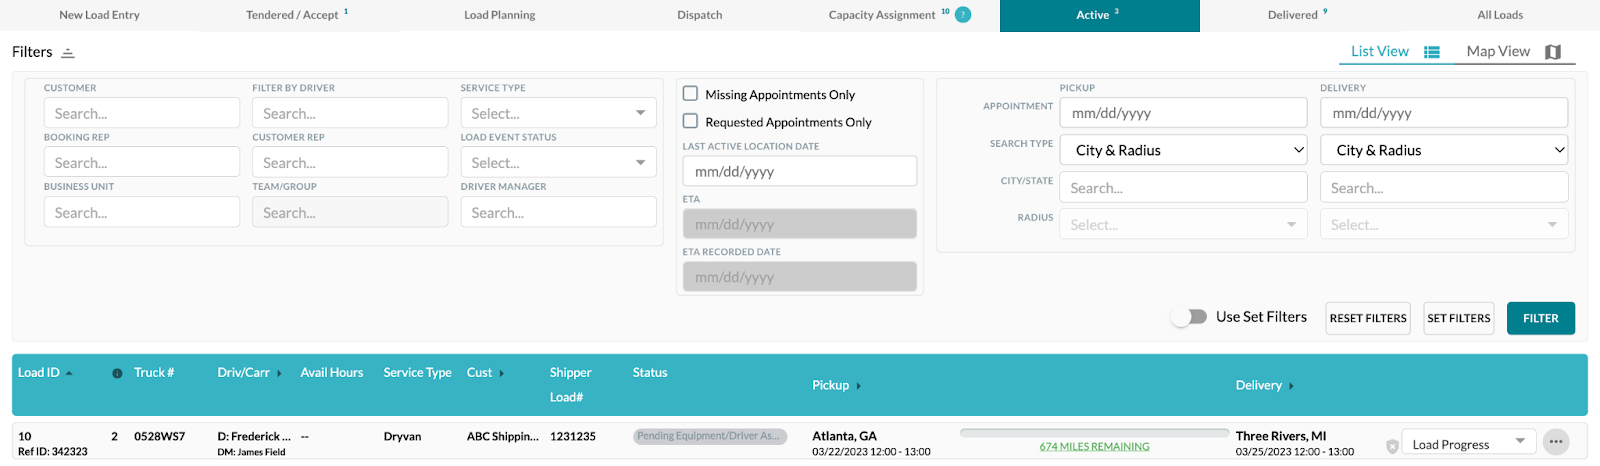Click the Map View map icon
The height and width of the screenshot is (466, 1600).
(1553, 52)
